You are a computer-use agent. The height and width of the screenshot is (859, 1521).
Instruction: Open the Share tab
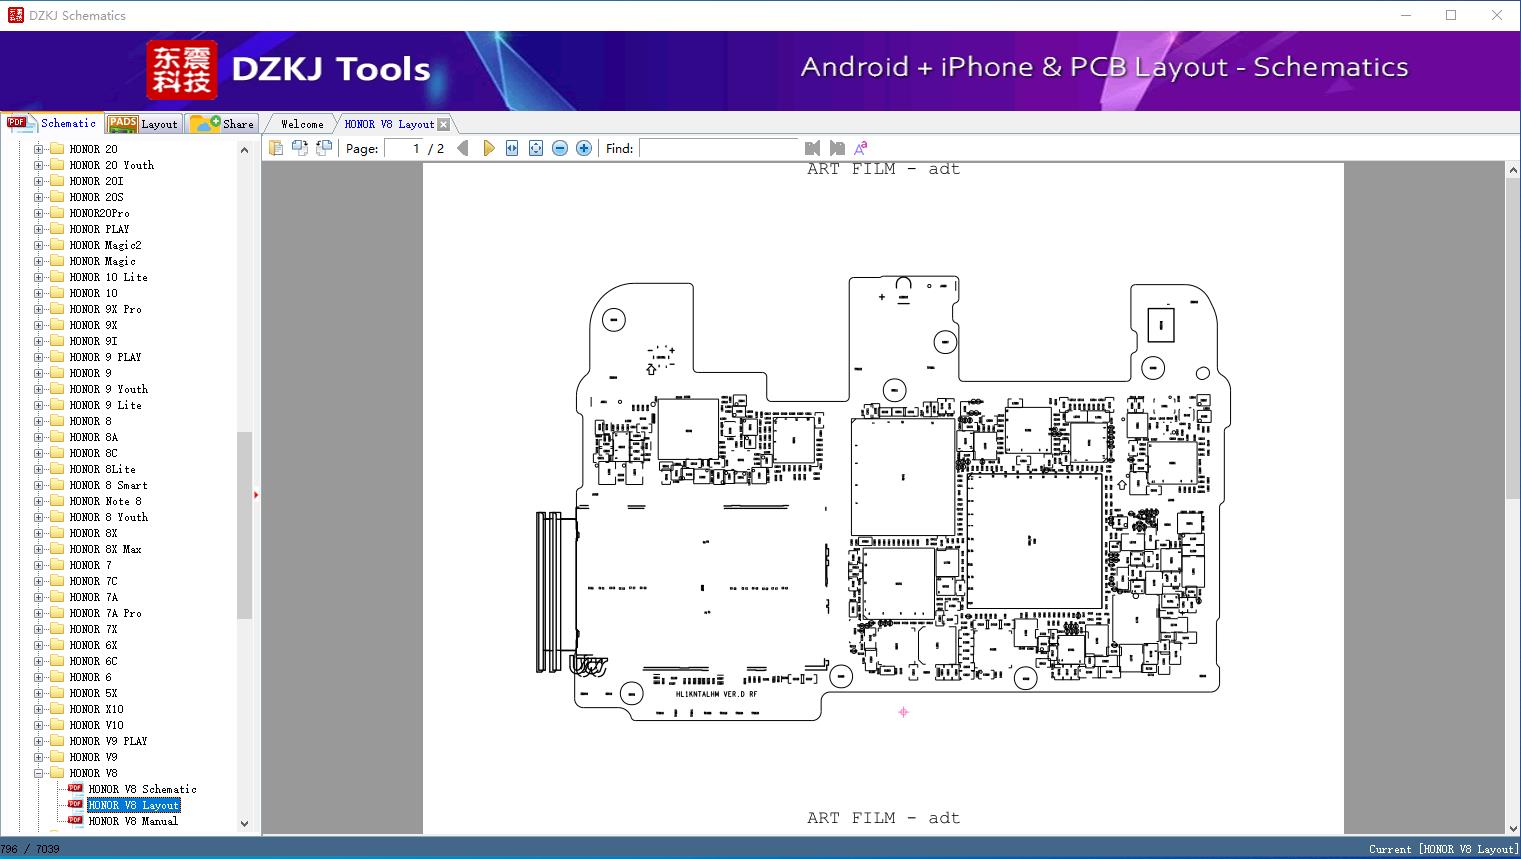pyautogui.click(x=223, y=124)
